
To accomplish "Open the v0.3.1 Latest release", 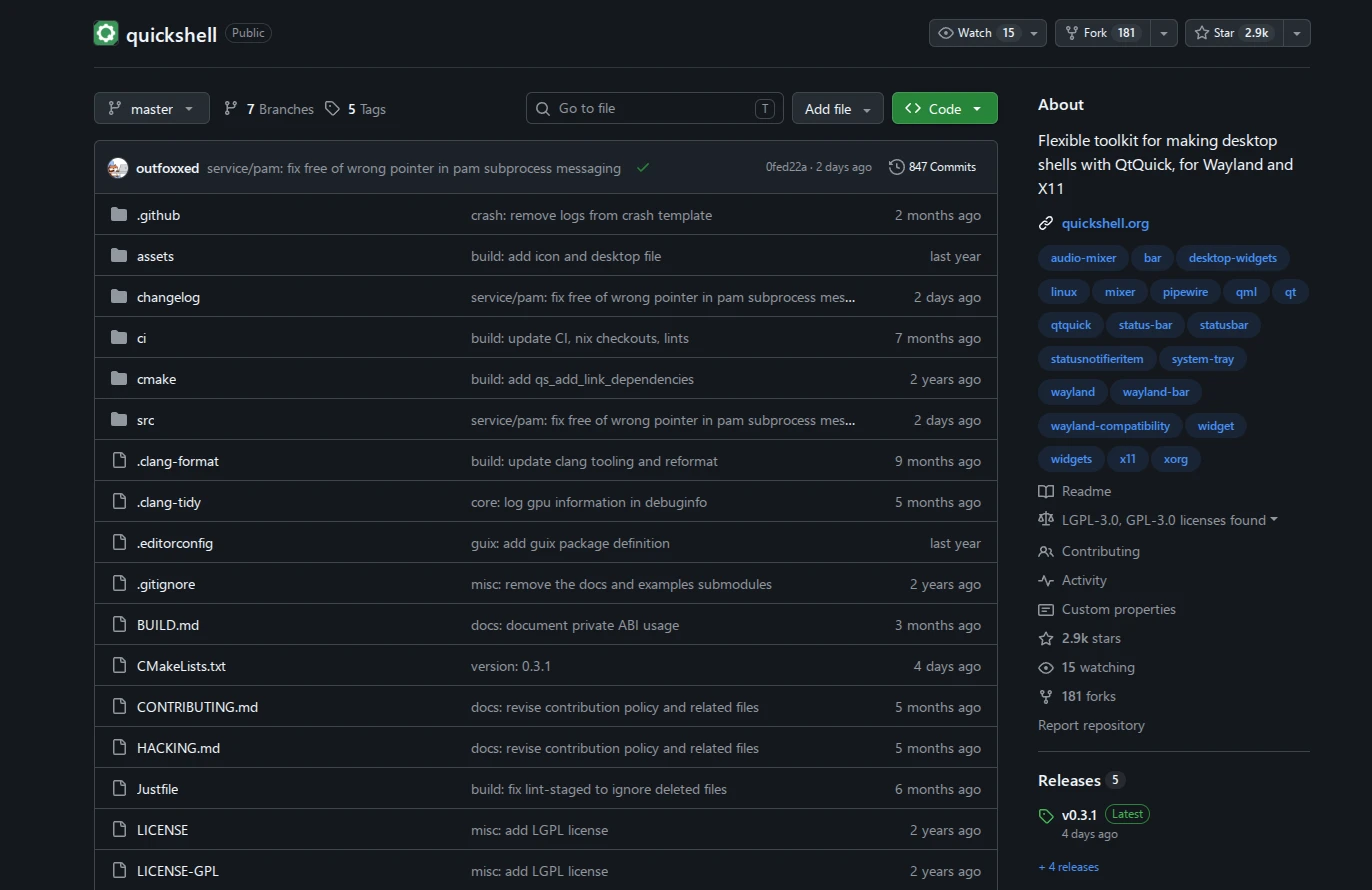I will 1079,814.
